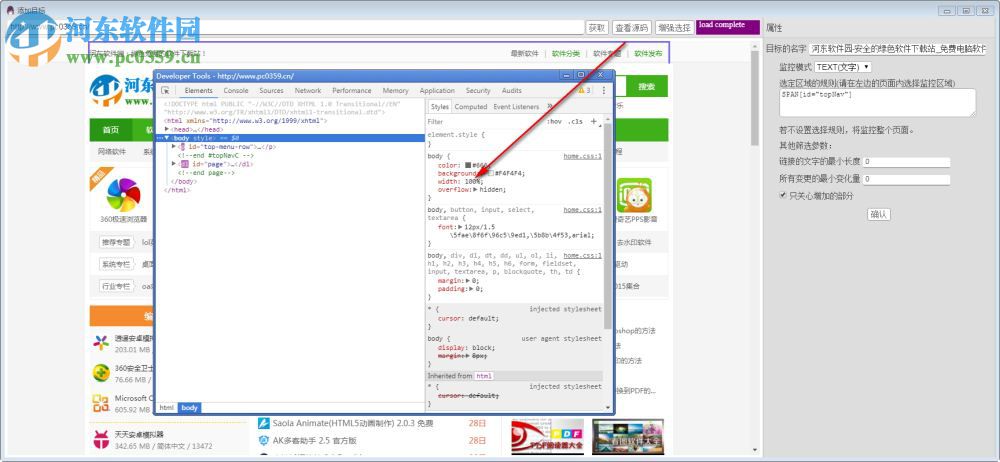
Task: Click the 爱奇艺PPS影音 green app icon
Action: point(634,195)
